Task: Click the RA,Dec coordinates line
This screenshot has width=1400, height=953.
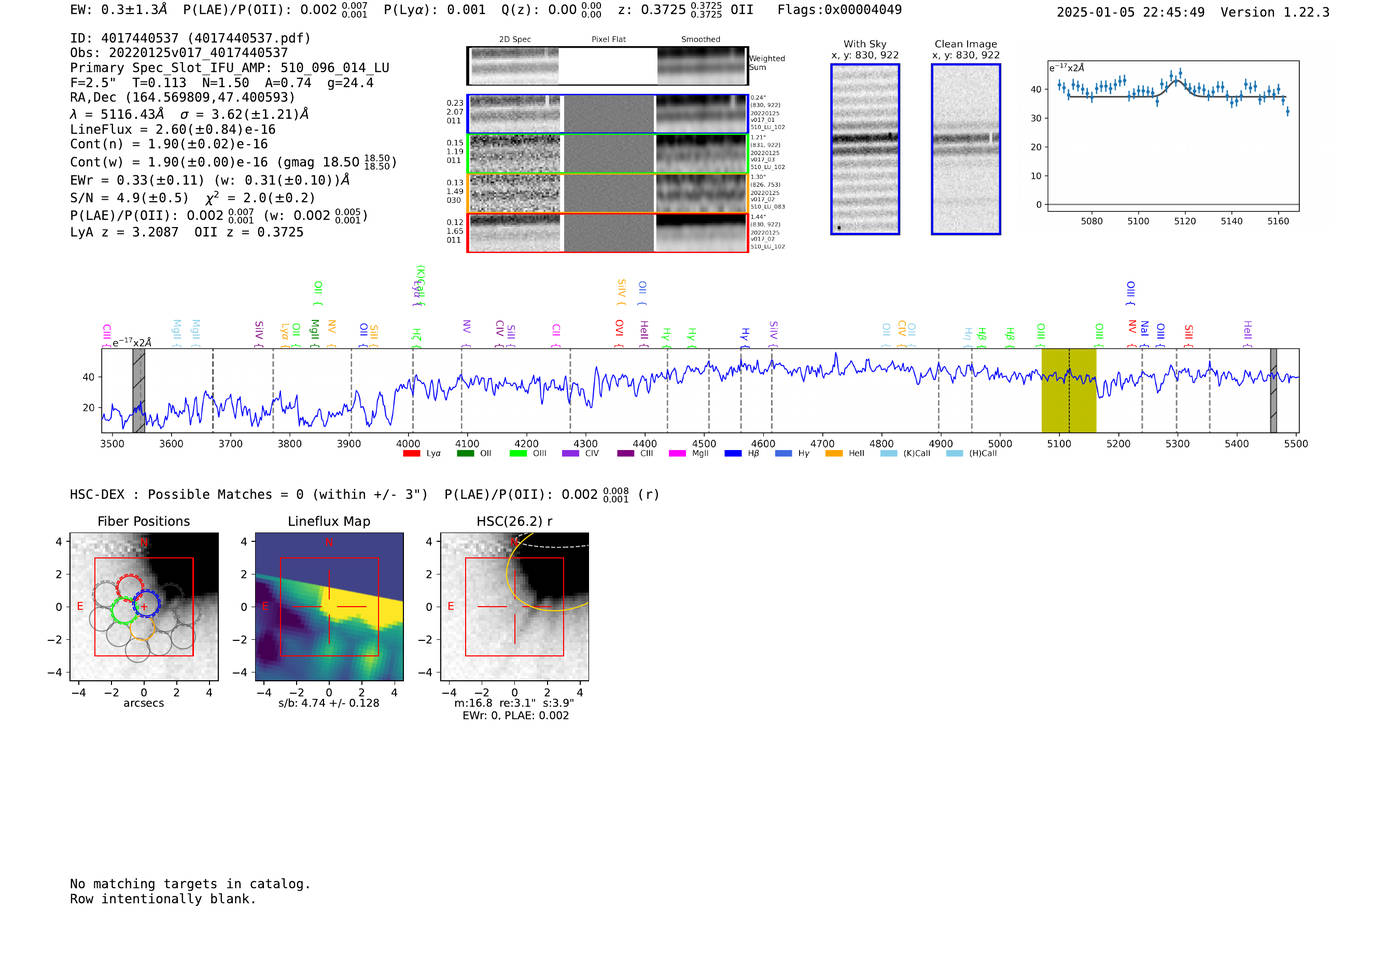Action: point(183,98)
